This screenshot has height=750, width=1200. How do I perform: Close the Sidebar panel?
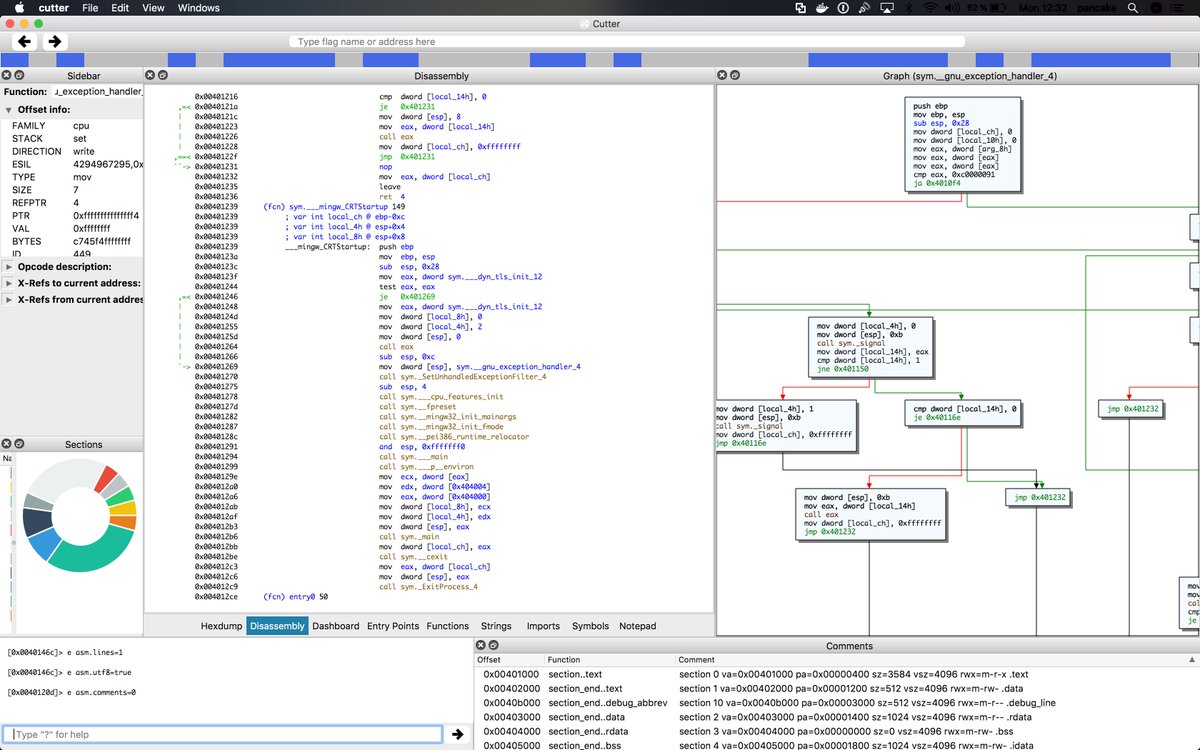pyautogui.click(x=6, y=76)
